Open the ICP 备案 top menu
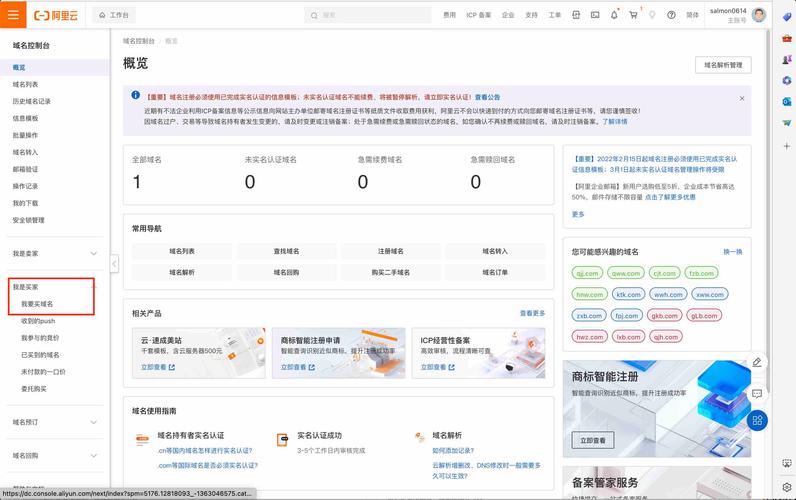Image resolution: width=796 pixels, height=500 pixels. [x=479, y=15]
